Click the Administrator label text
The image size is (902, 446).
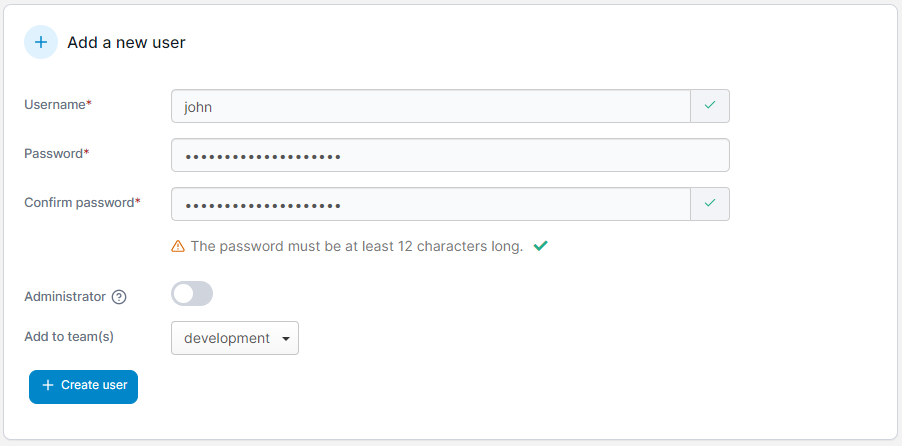tap(65, 296)
